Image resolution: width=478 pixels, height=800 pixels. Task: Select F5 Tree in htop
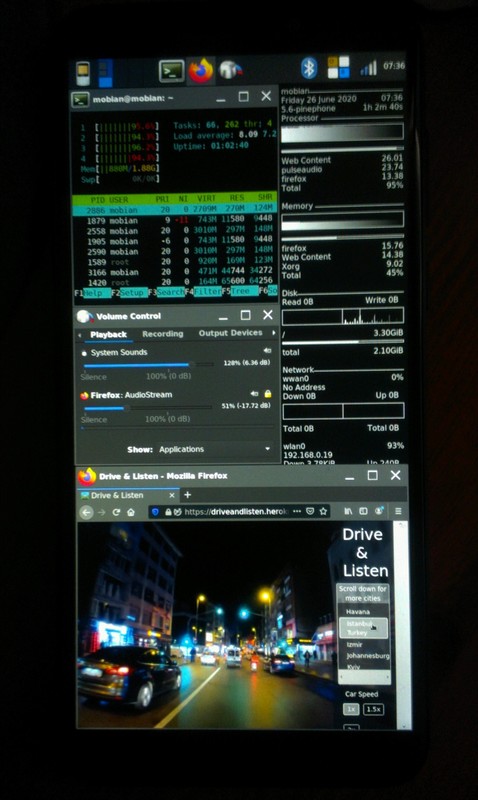[240, 291]
